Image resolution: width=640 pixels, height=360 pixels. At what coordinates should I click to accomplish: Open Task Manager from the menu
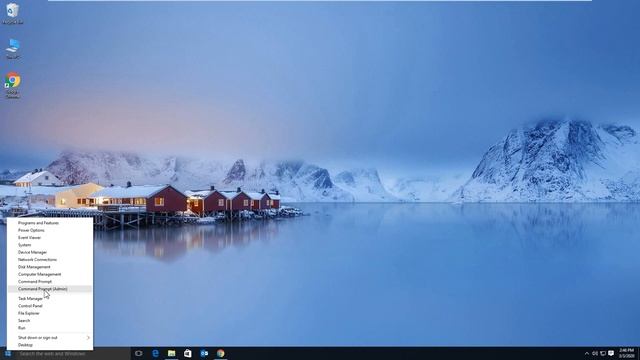point(50,299)
